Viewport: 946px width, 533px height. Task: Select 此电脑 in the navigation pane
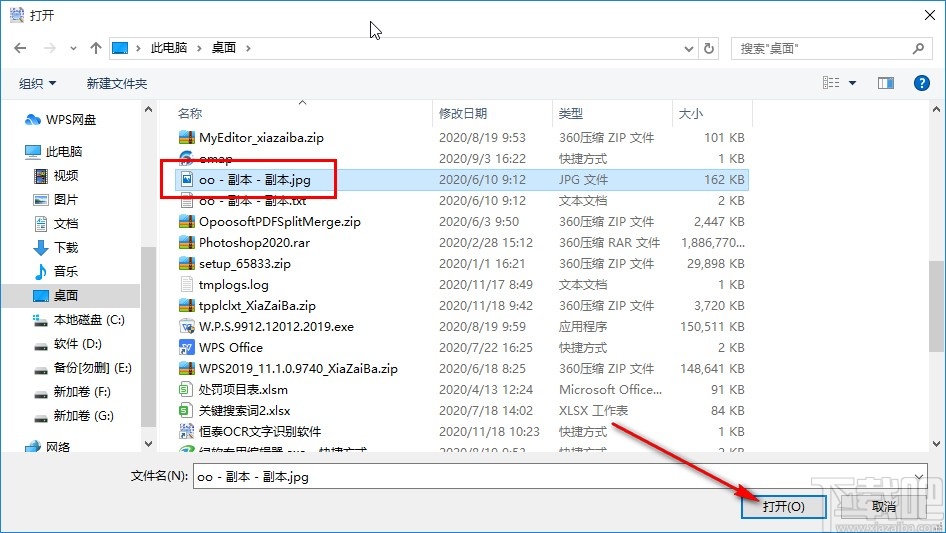pos(53,152)
